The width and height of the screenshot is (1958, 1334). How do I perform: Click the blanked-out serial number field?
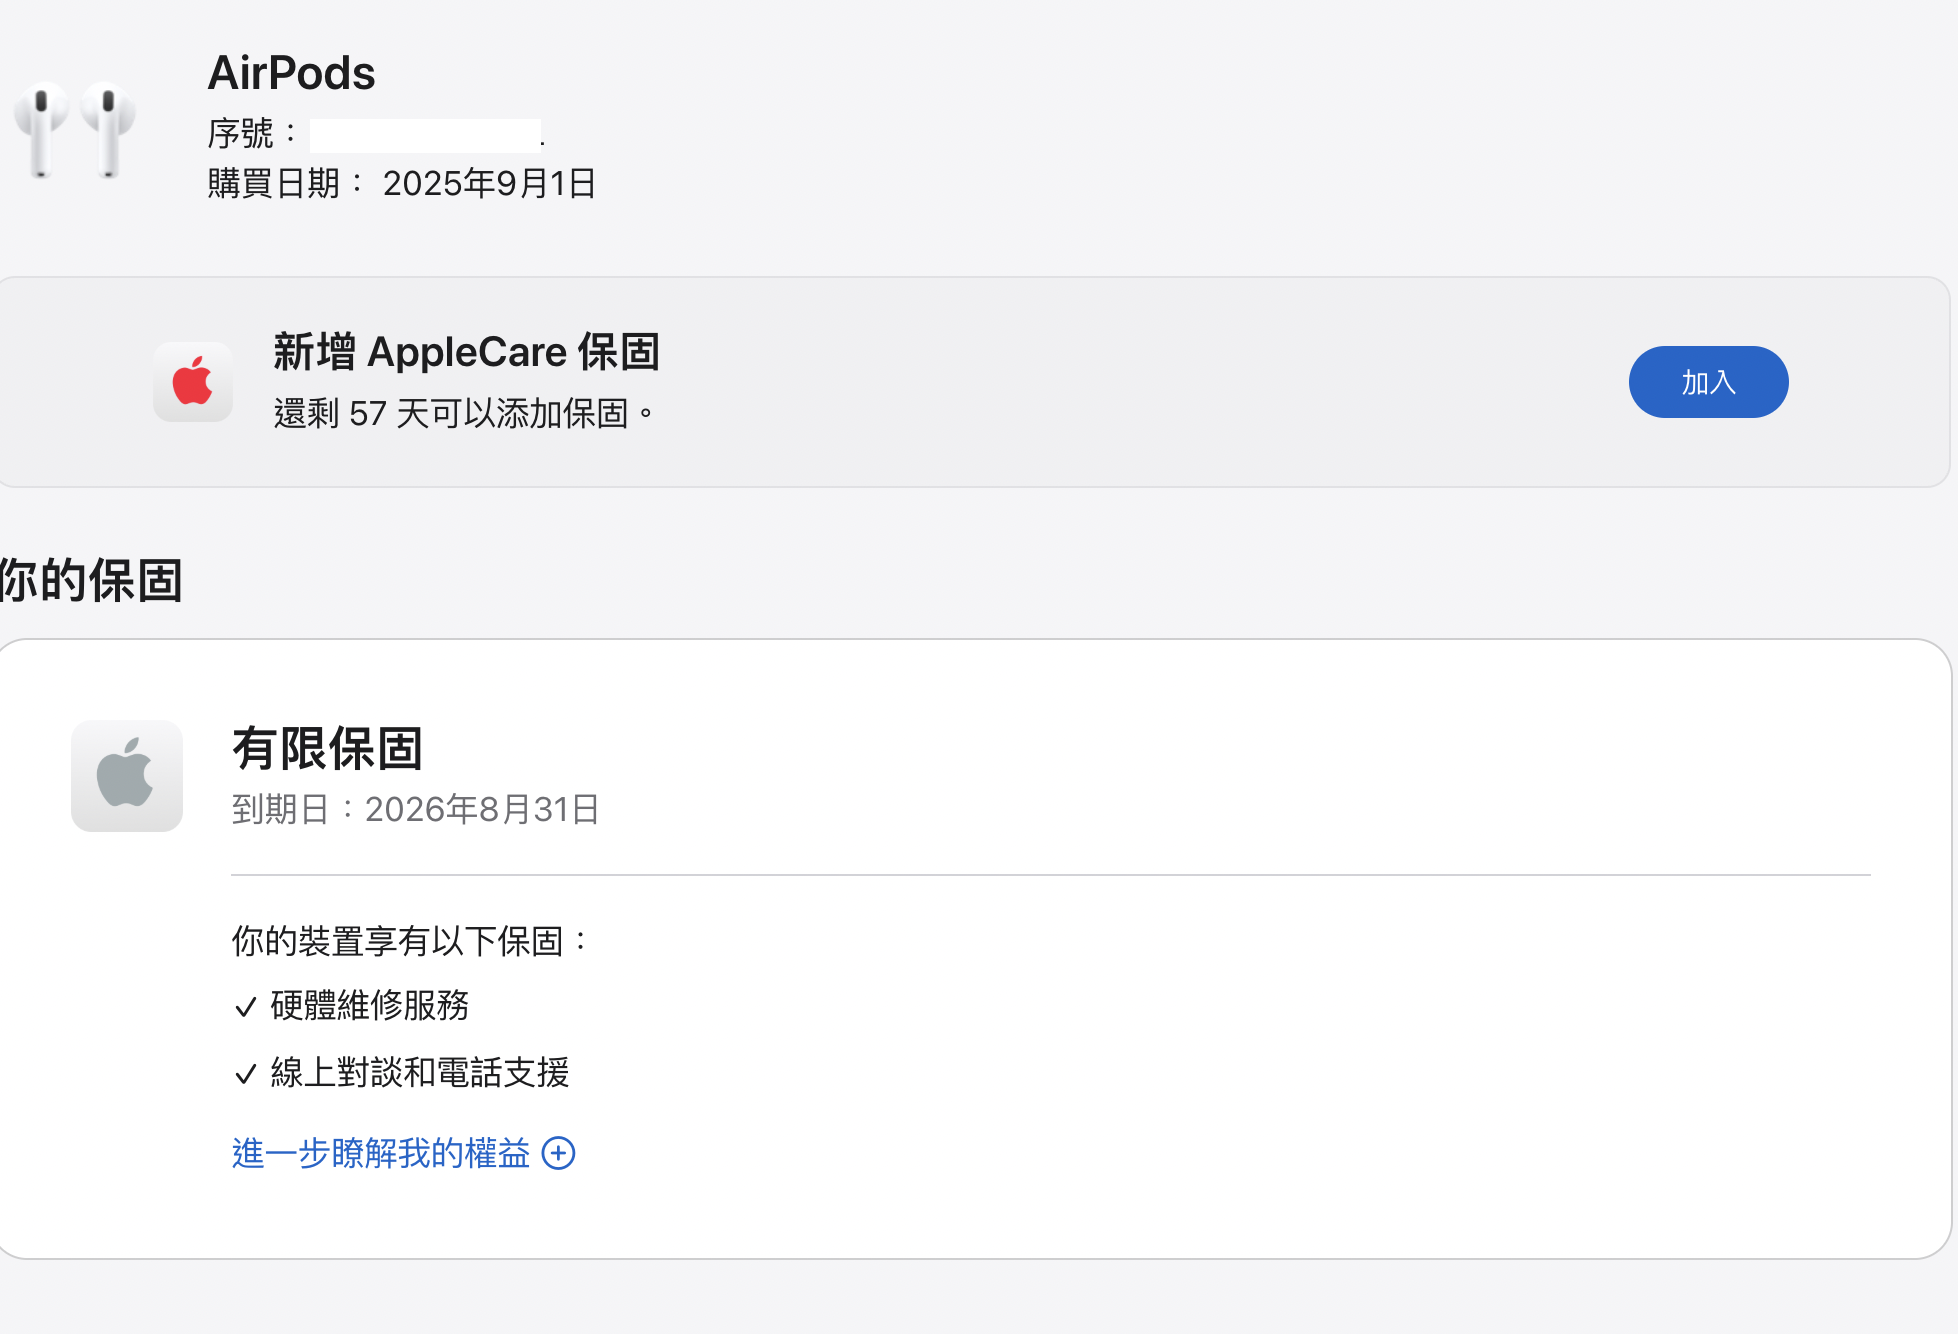point(425,135)
